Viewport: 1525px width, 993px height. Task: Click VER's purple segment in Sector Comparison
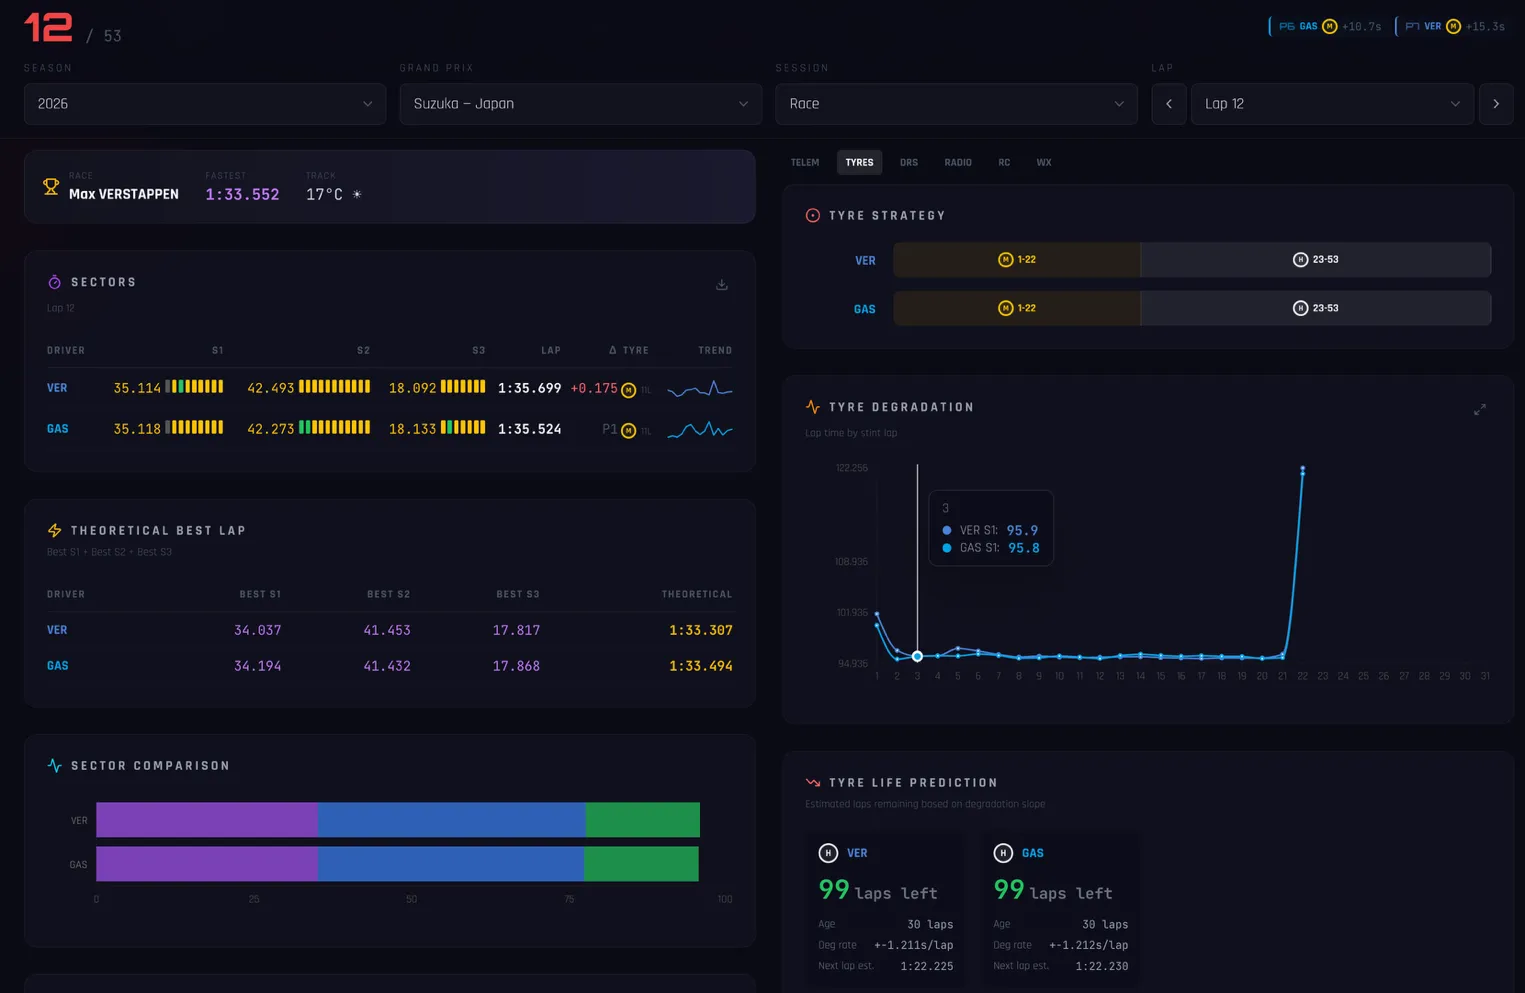(x=207, y=820)
